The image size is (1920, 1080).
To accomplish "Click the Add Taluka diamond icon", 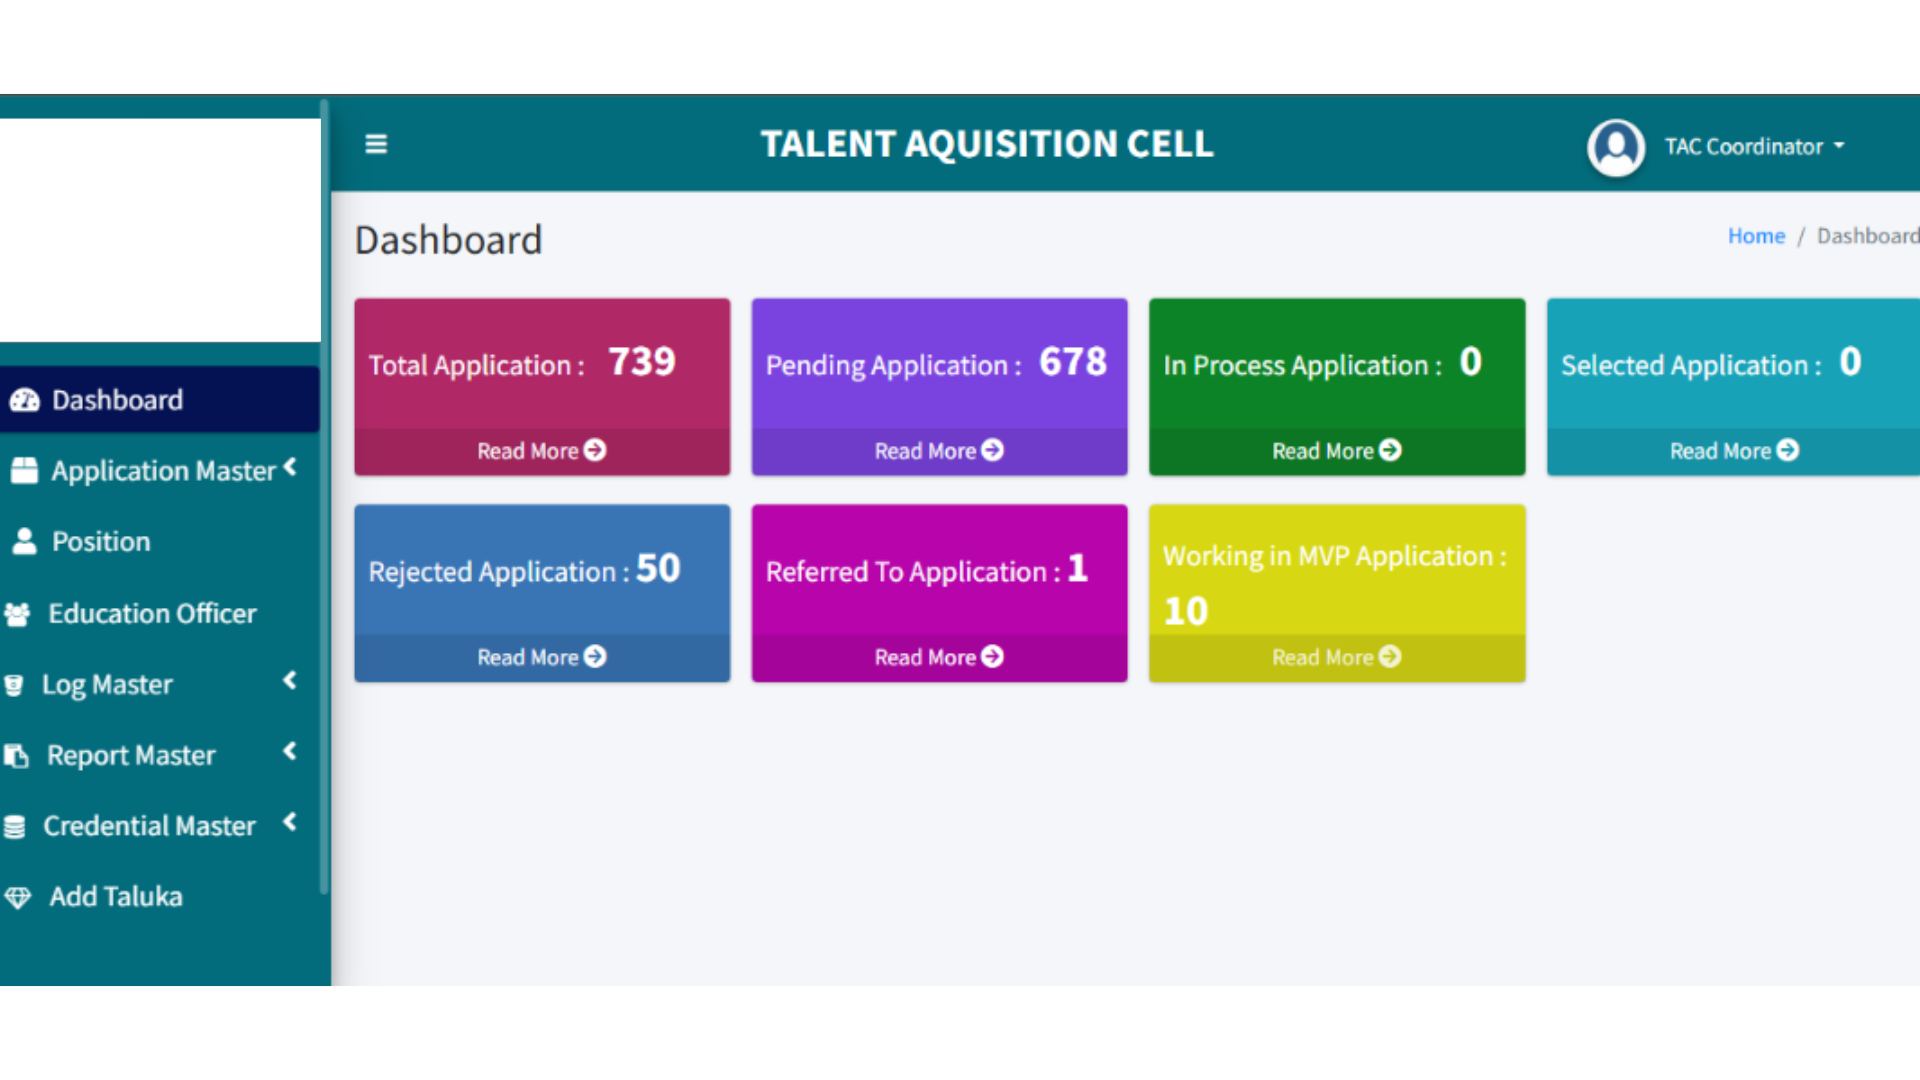I will (18, 897).
